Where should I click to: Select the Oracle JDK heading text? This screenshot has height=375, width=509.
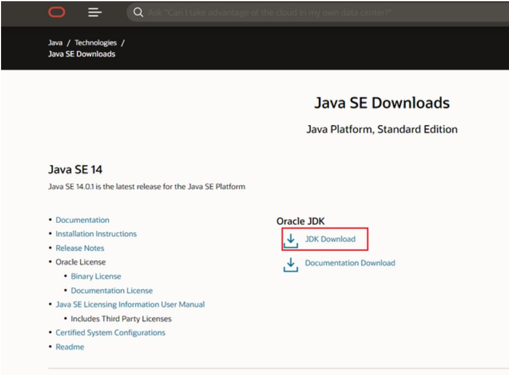pos(300,221)
